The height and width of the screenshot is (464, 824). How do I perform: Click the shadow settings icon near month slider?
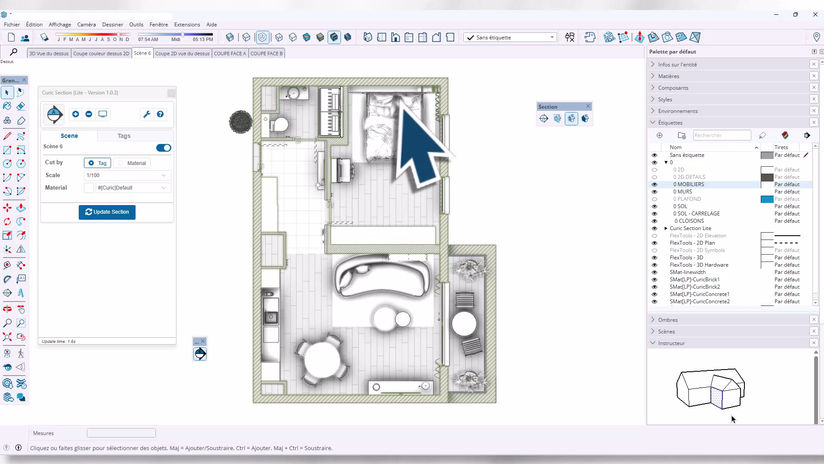click(44, 37)
